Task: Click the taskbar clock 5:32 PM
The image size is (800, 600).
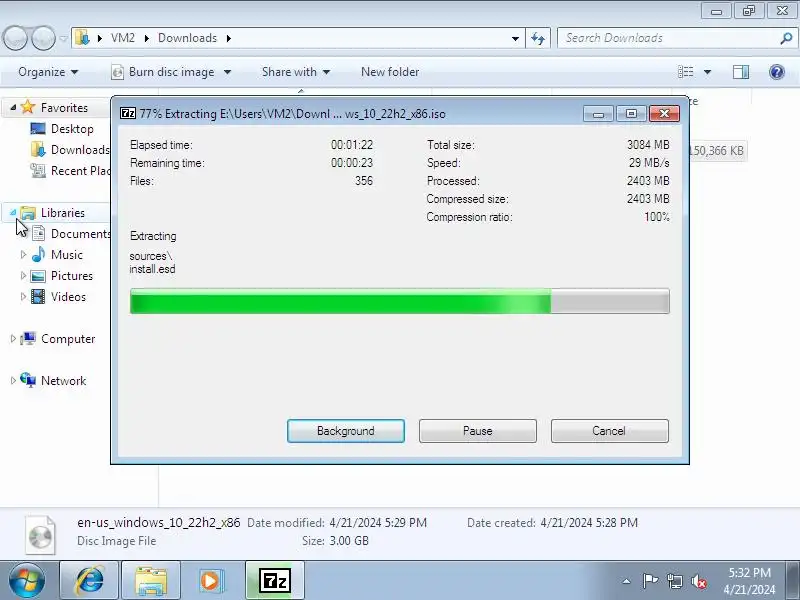Action: (749, 572)
